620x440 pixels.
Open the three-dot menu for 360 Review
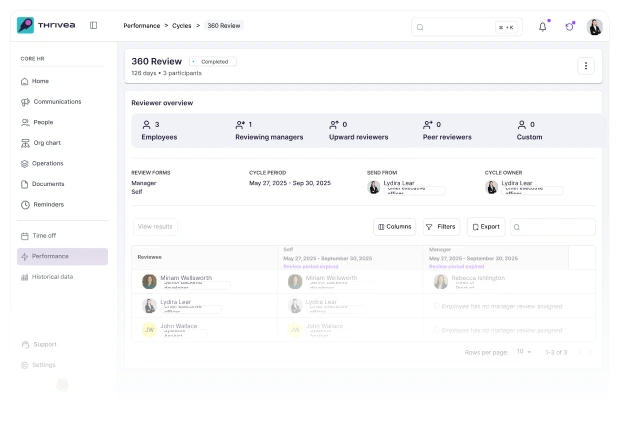586,66
